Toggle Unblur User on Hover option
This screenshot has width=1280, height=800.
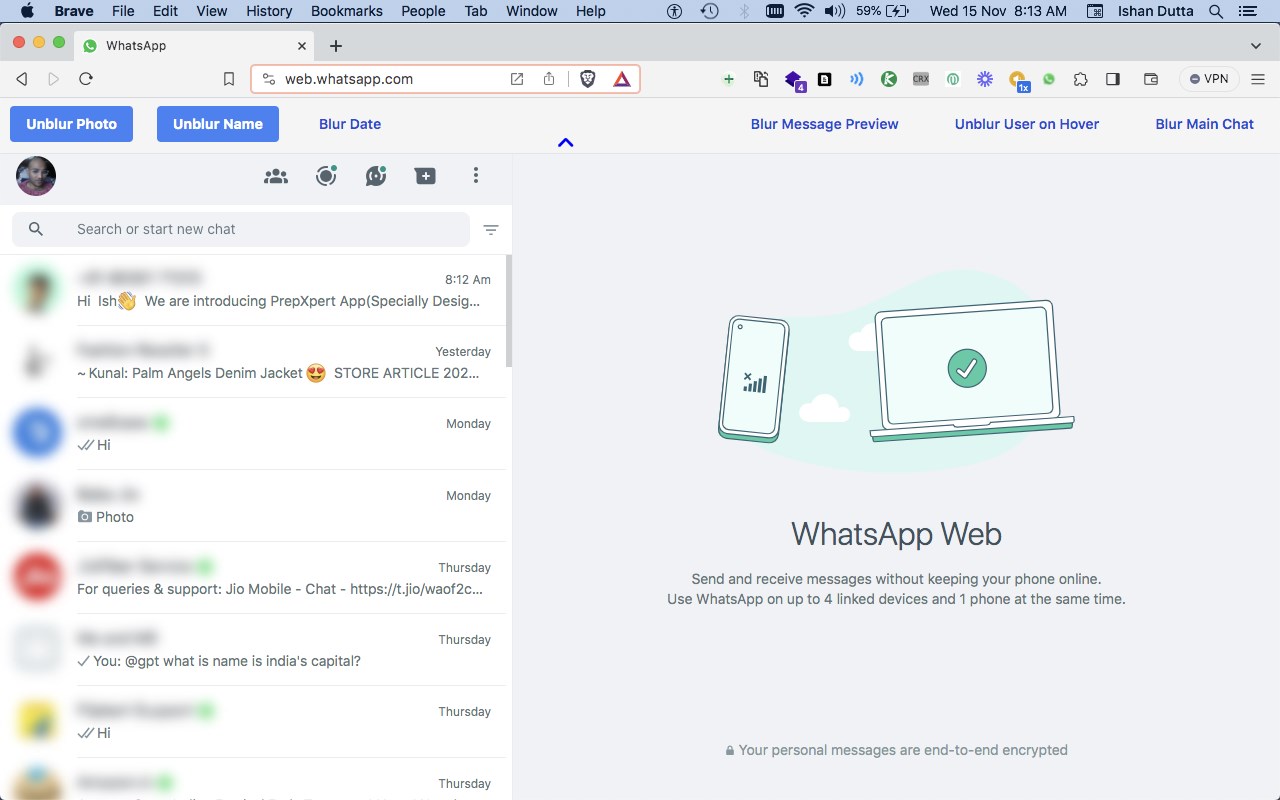(x=1027, y=124)
